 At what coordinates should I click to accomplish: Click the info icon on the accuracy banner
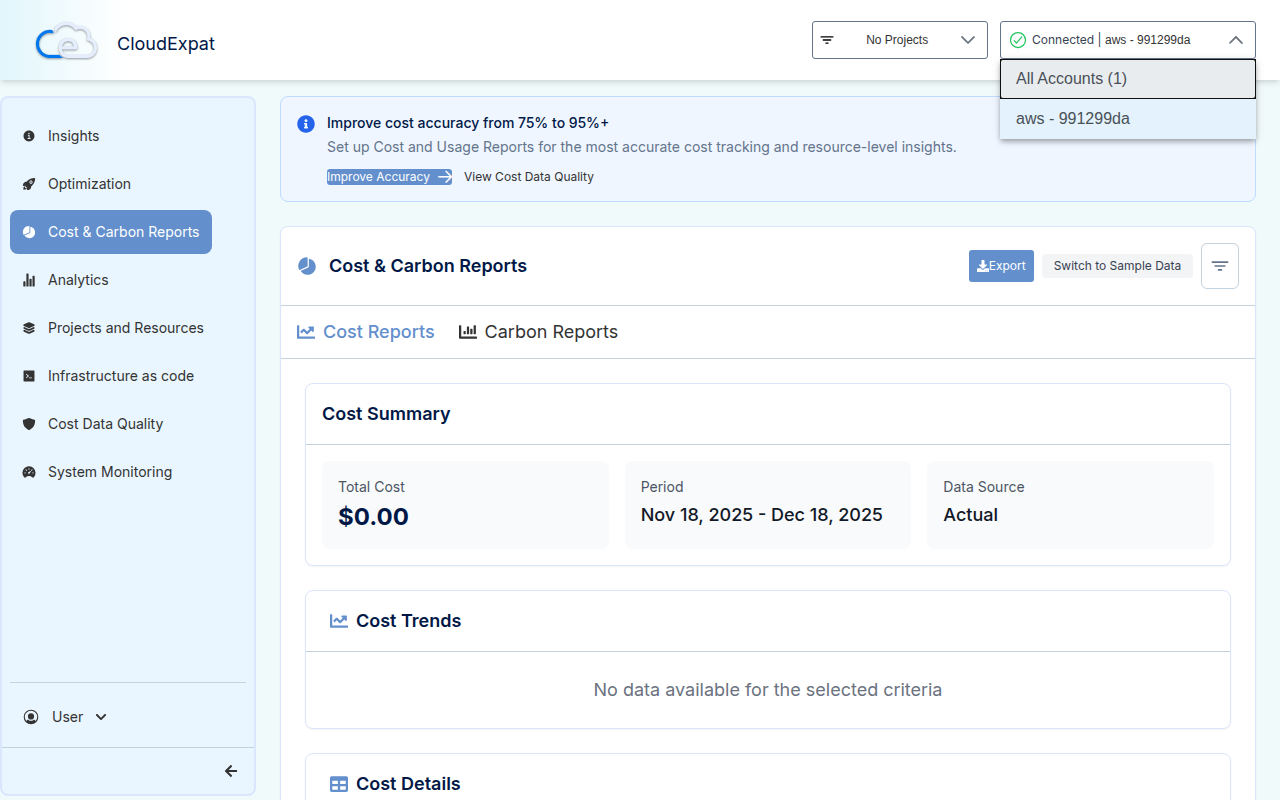pos(306,123)
